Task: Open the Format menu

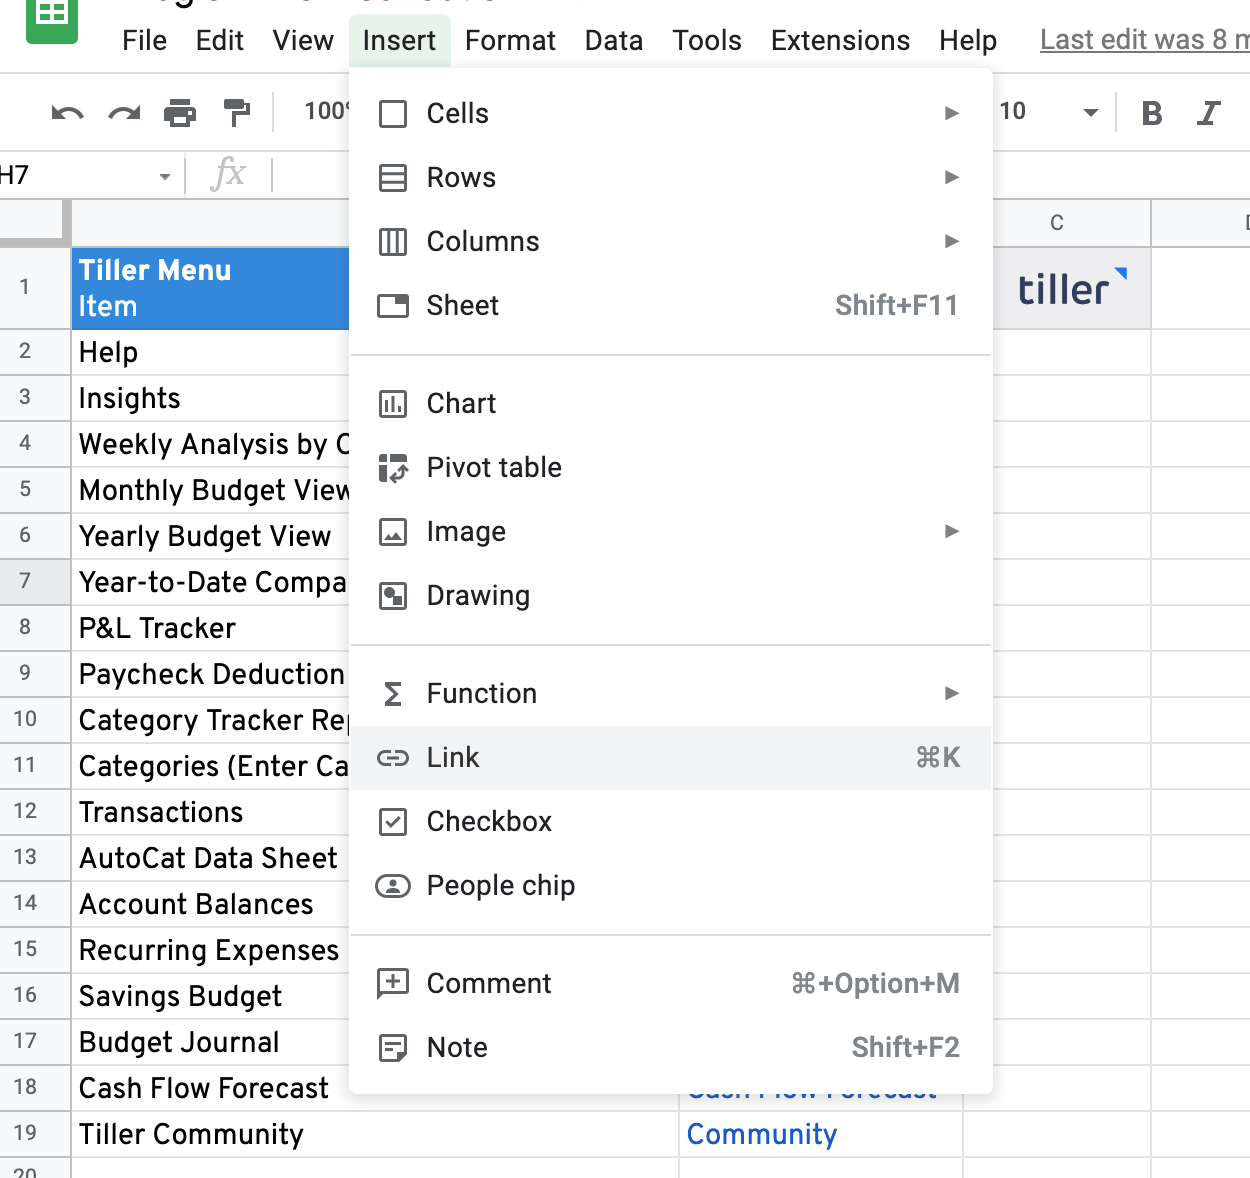Action: tap(510, 41)
